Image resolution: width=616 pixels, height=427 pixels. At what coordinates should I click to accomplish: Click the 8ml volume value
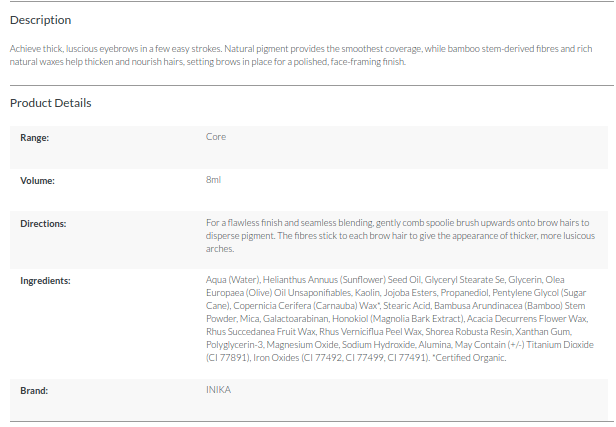pos(213,181)
